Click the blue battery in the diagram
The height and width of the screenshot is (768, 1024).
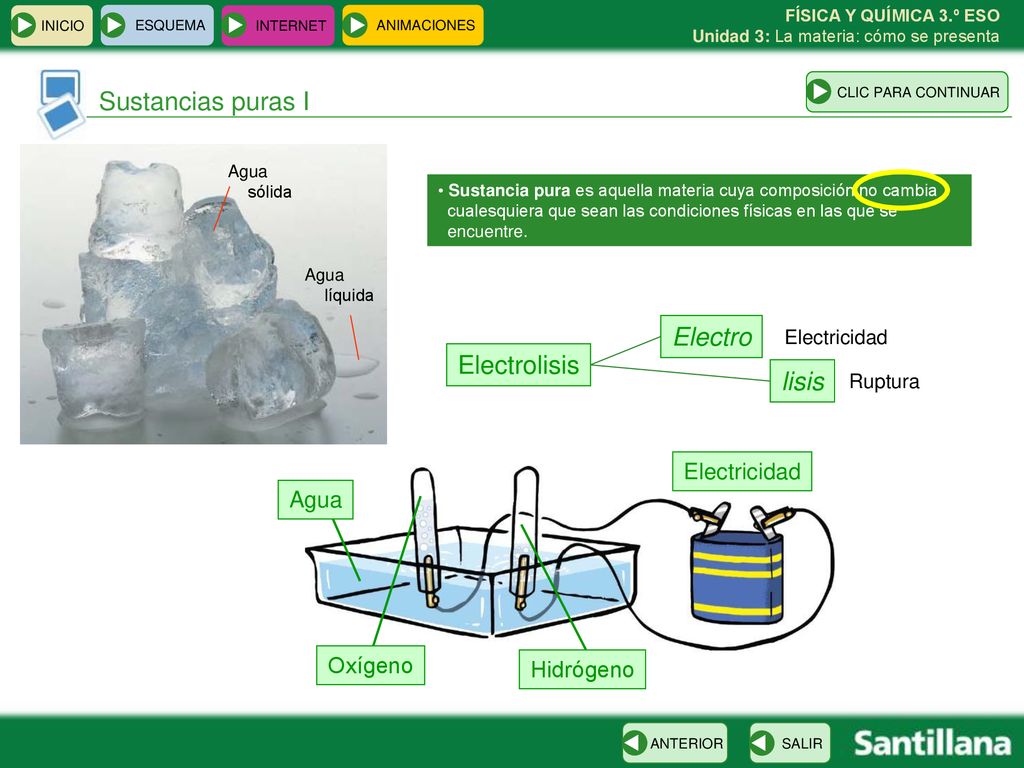737,576
